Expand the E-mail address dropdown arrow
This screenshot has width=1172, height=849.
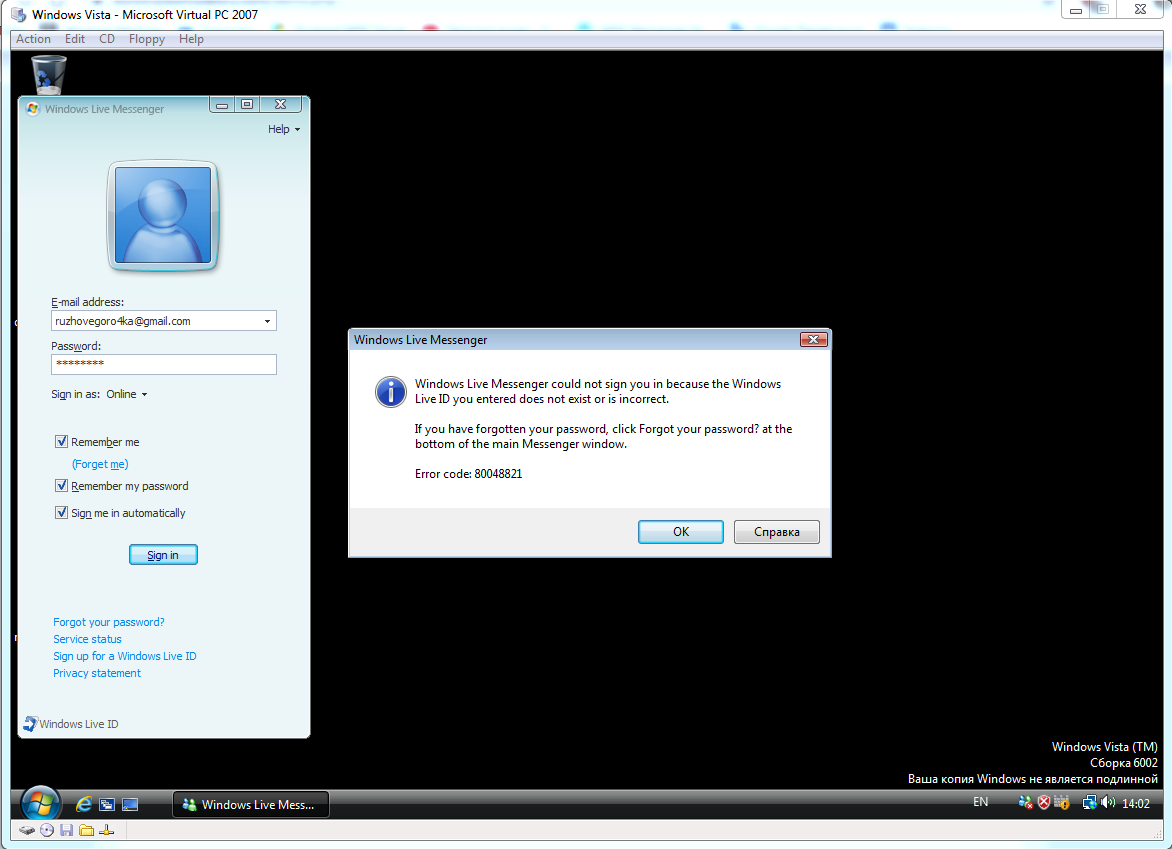pyautogui.click(x=267, y=322)
